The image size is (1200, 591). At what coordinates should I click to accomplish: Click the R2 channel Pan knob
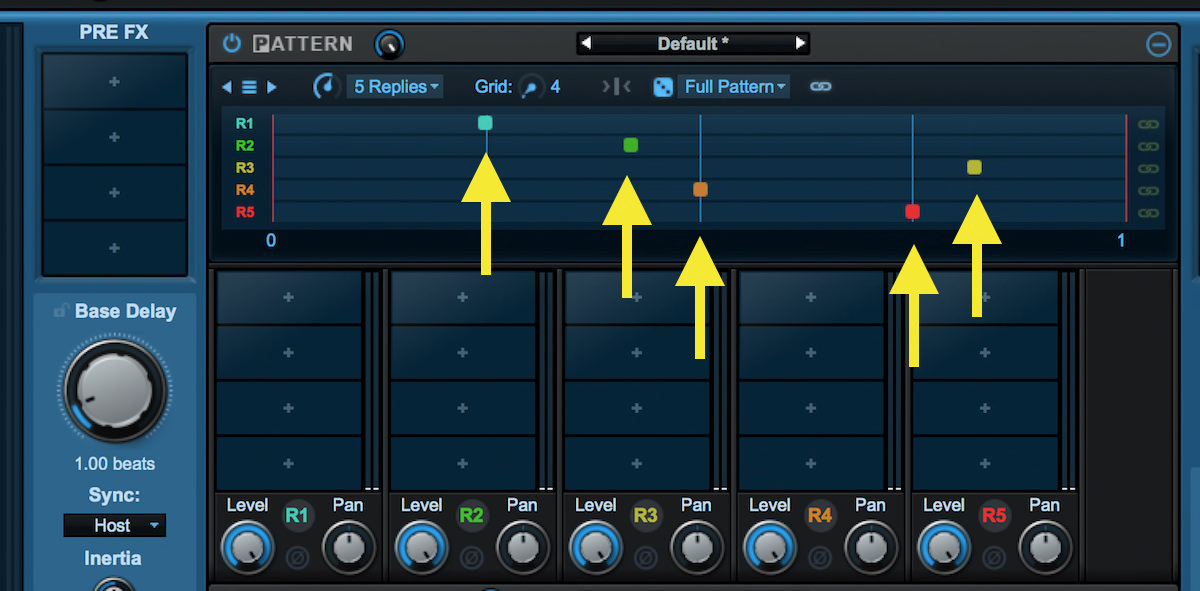tap(522, 548)
